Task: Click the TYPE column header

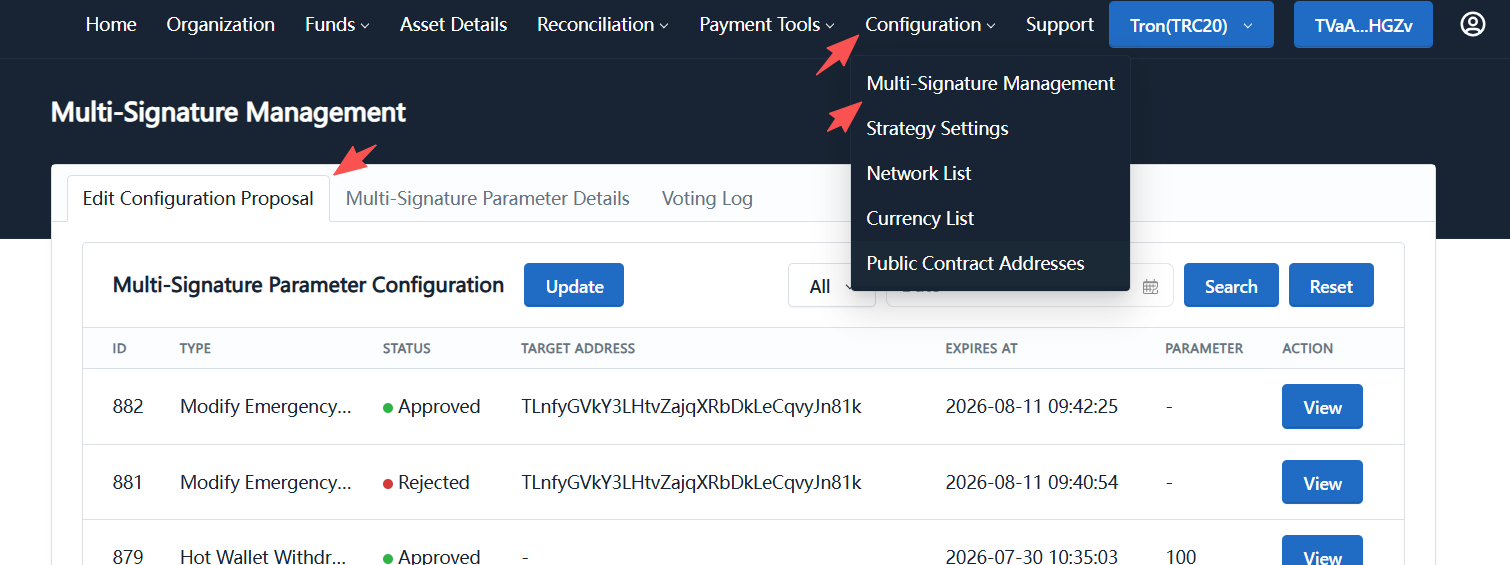Action: 195,349
